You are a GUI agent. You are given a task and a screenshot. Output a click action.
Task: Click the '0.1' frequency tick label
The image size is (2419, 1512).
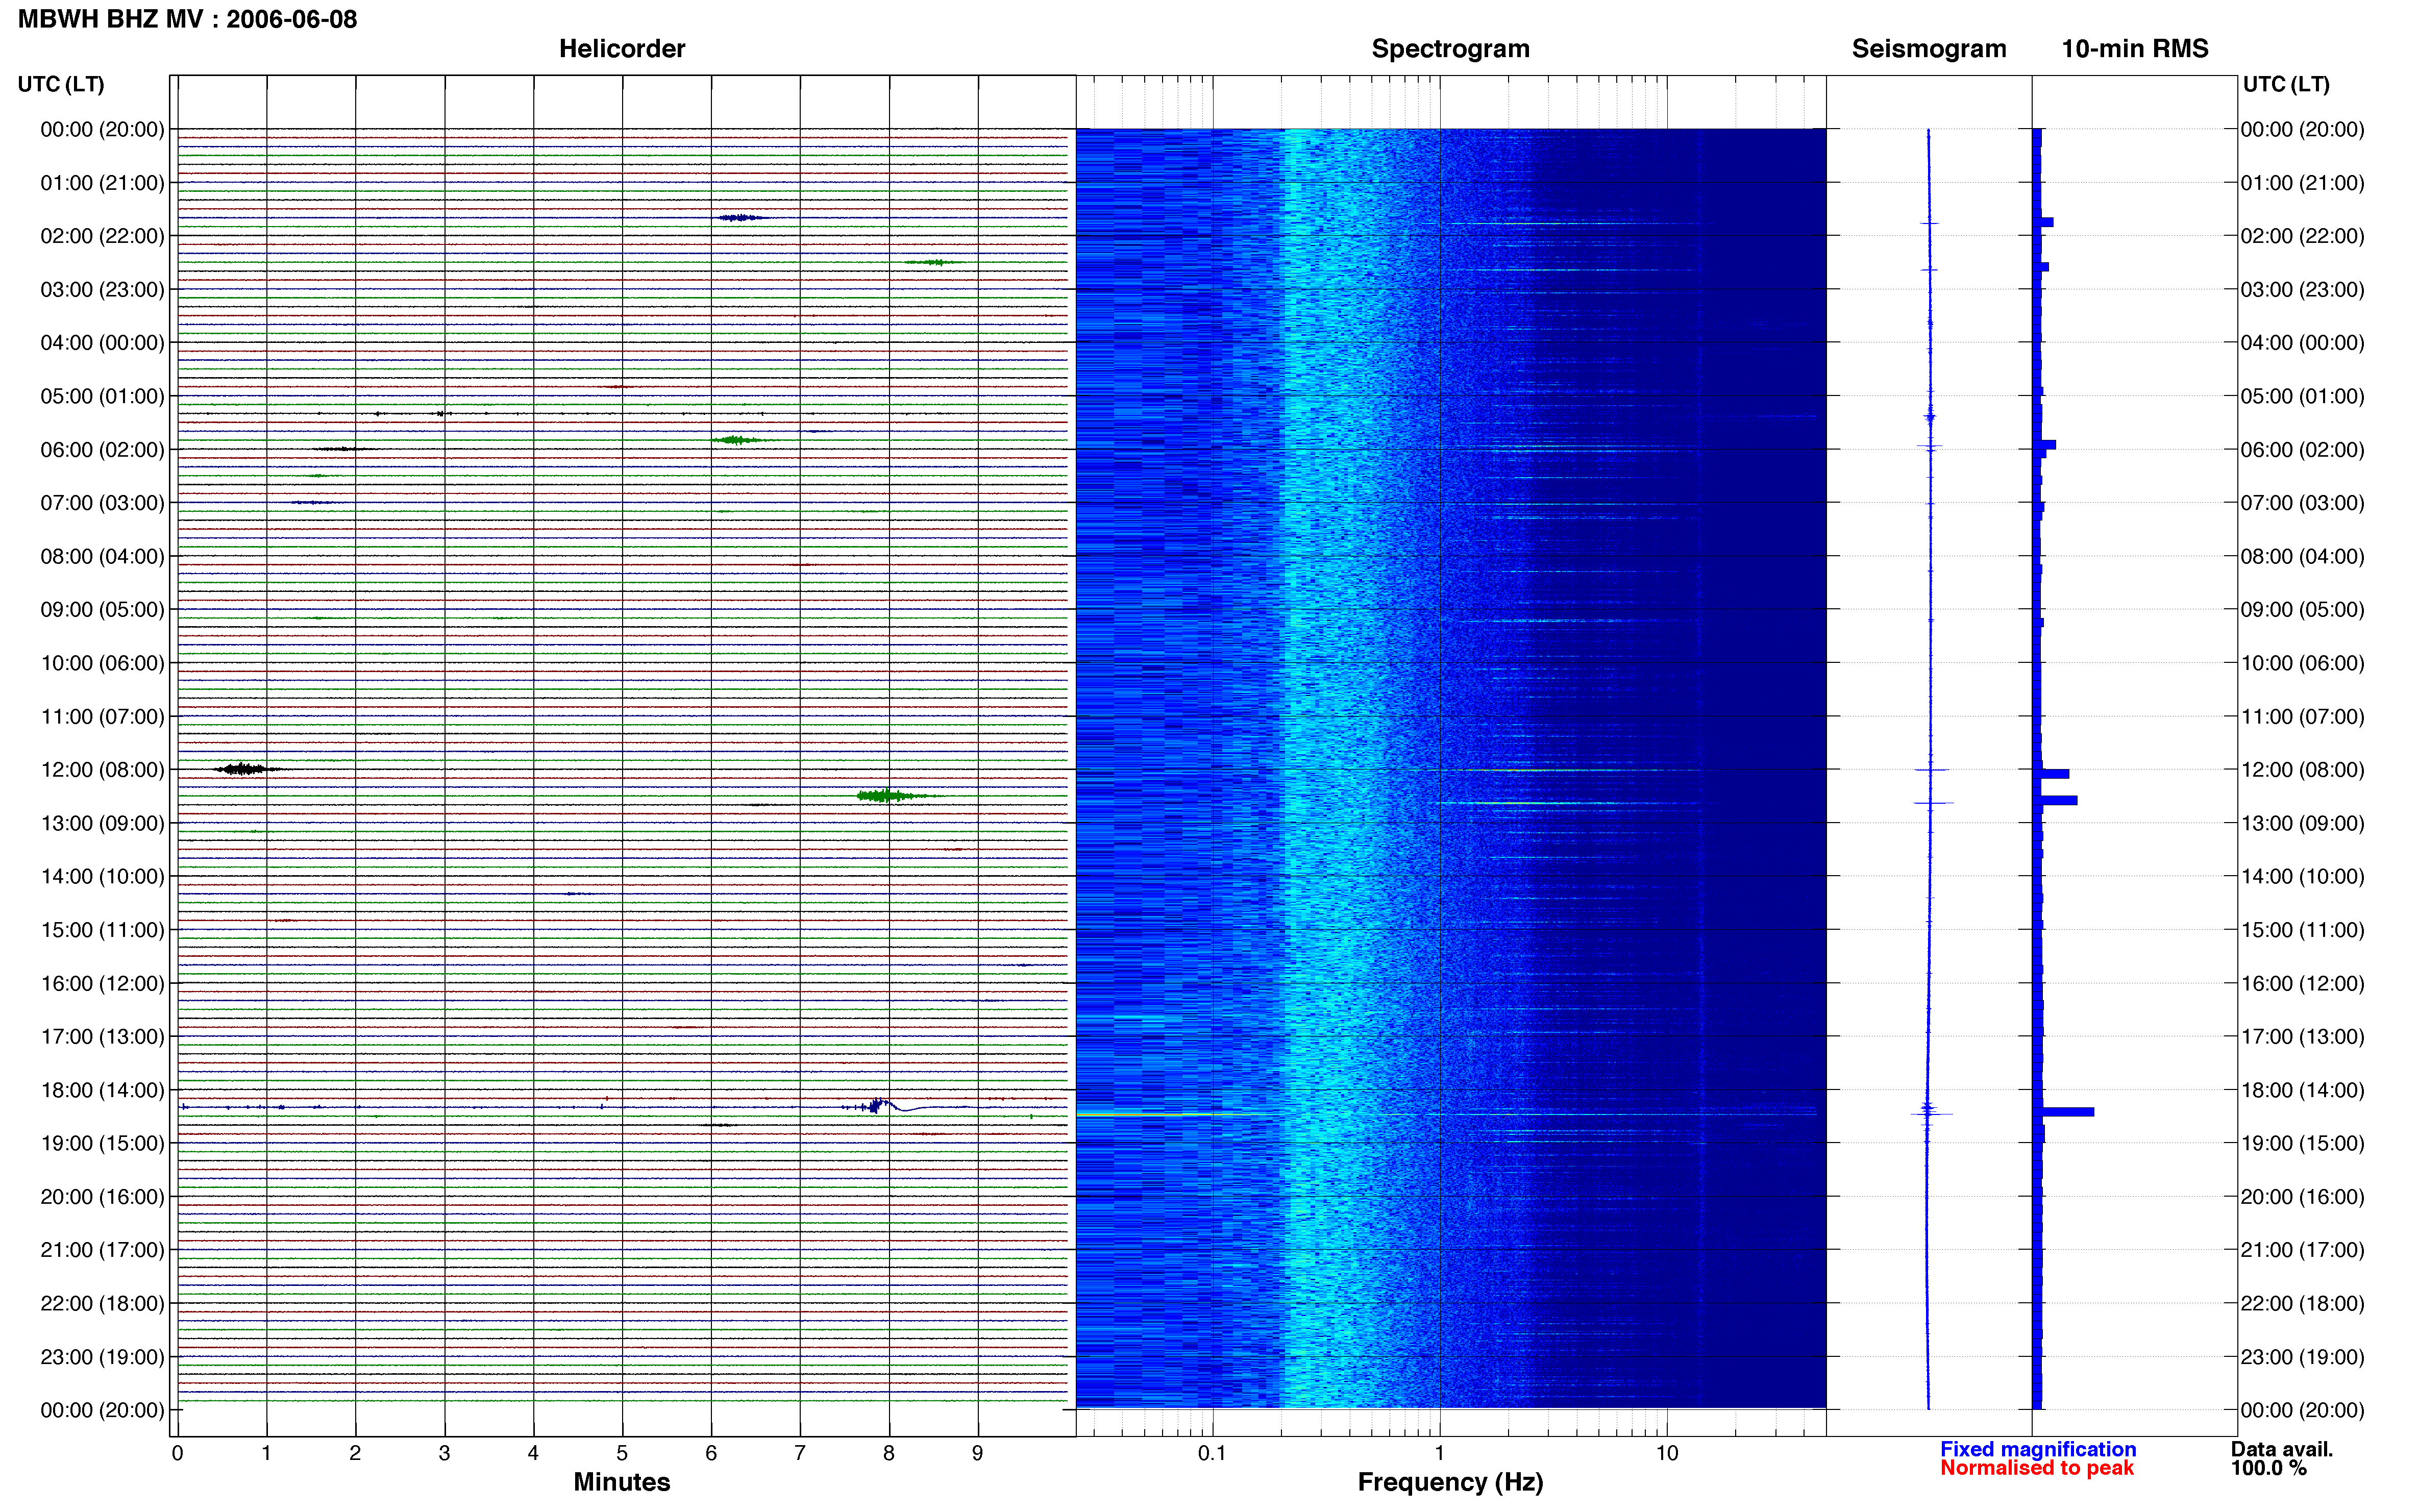1212,1453
